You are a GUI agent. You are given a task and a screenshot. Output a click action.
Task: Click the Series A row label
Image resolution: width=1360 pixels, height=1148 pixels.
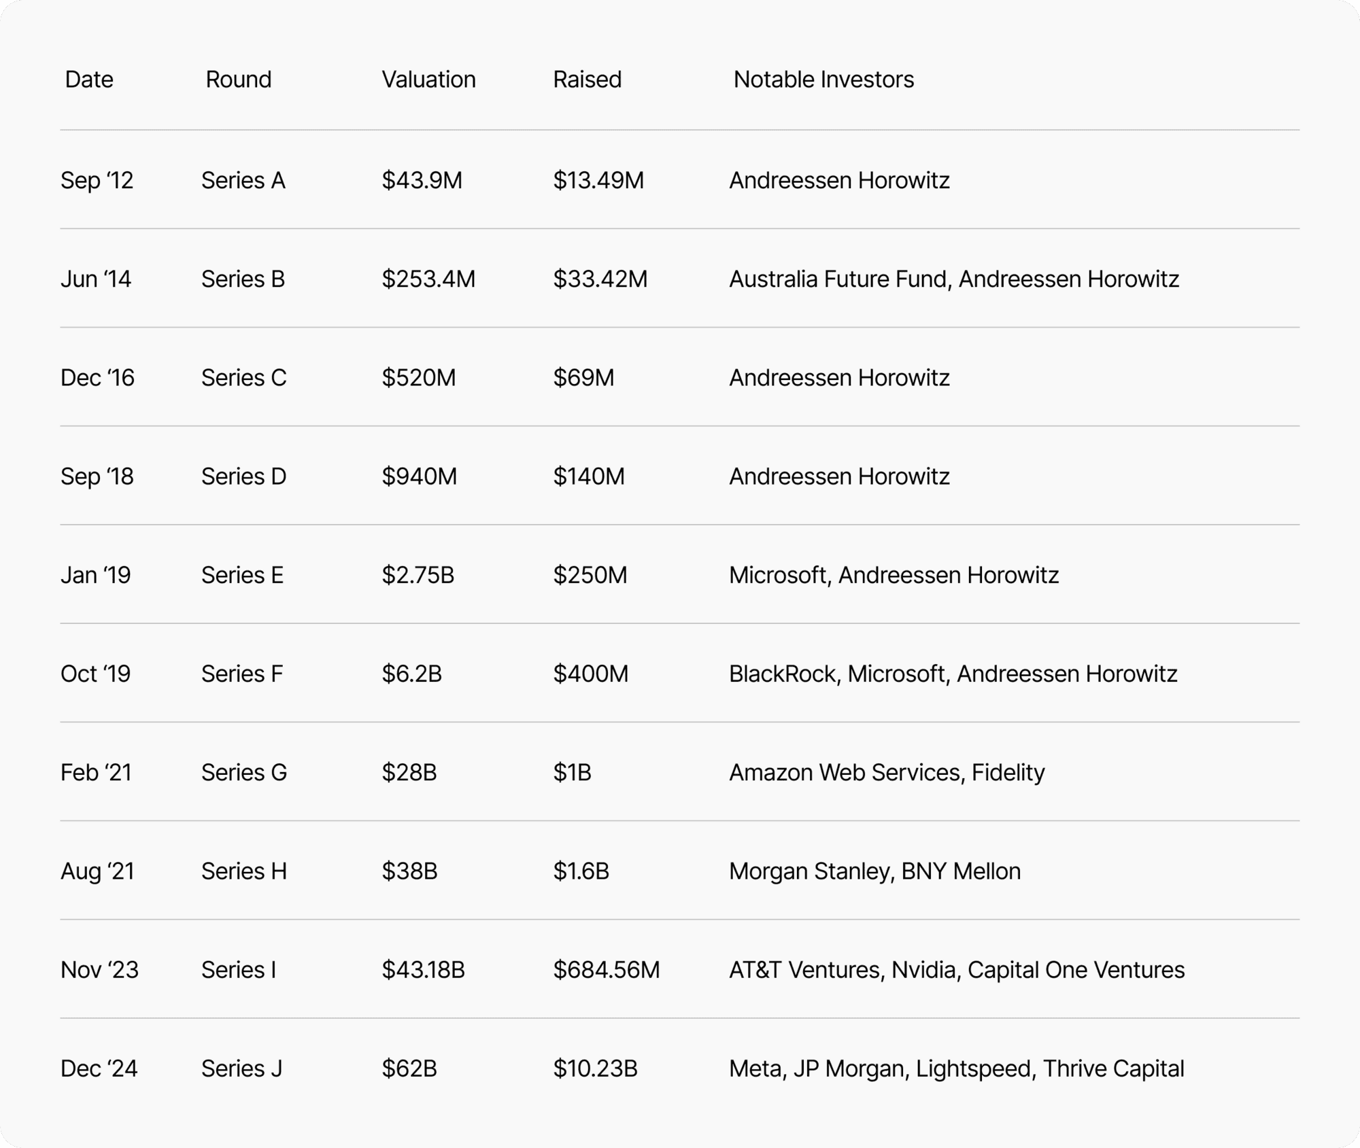pos(243,181)
